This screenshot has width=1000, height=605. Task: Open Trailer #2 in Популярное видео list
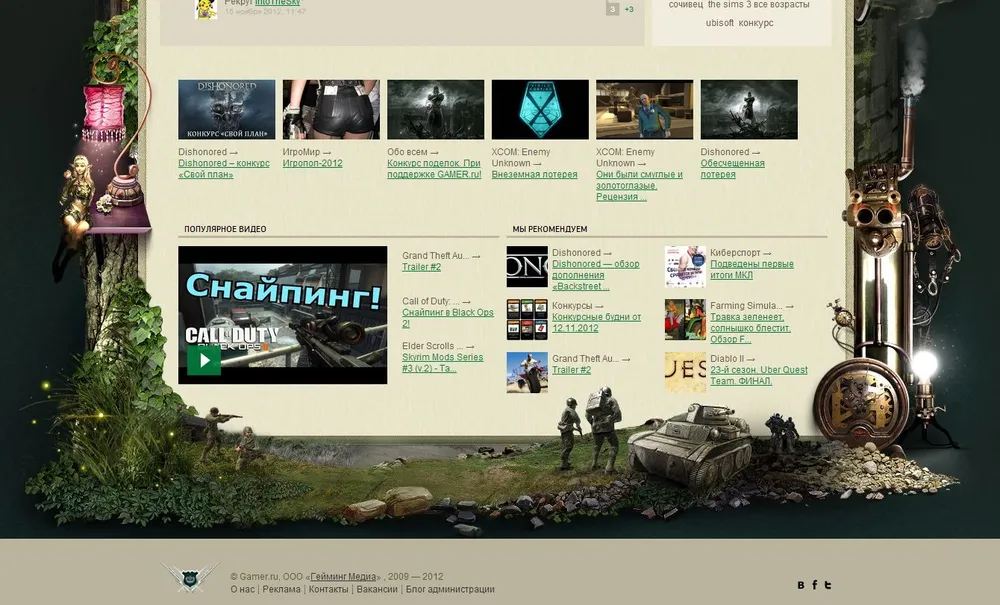tap(422, 267)
